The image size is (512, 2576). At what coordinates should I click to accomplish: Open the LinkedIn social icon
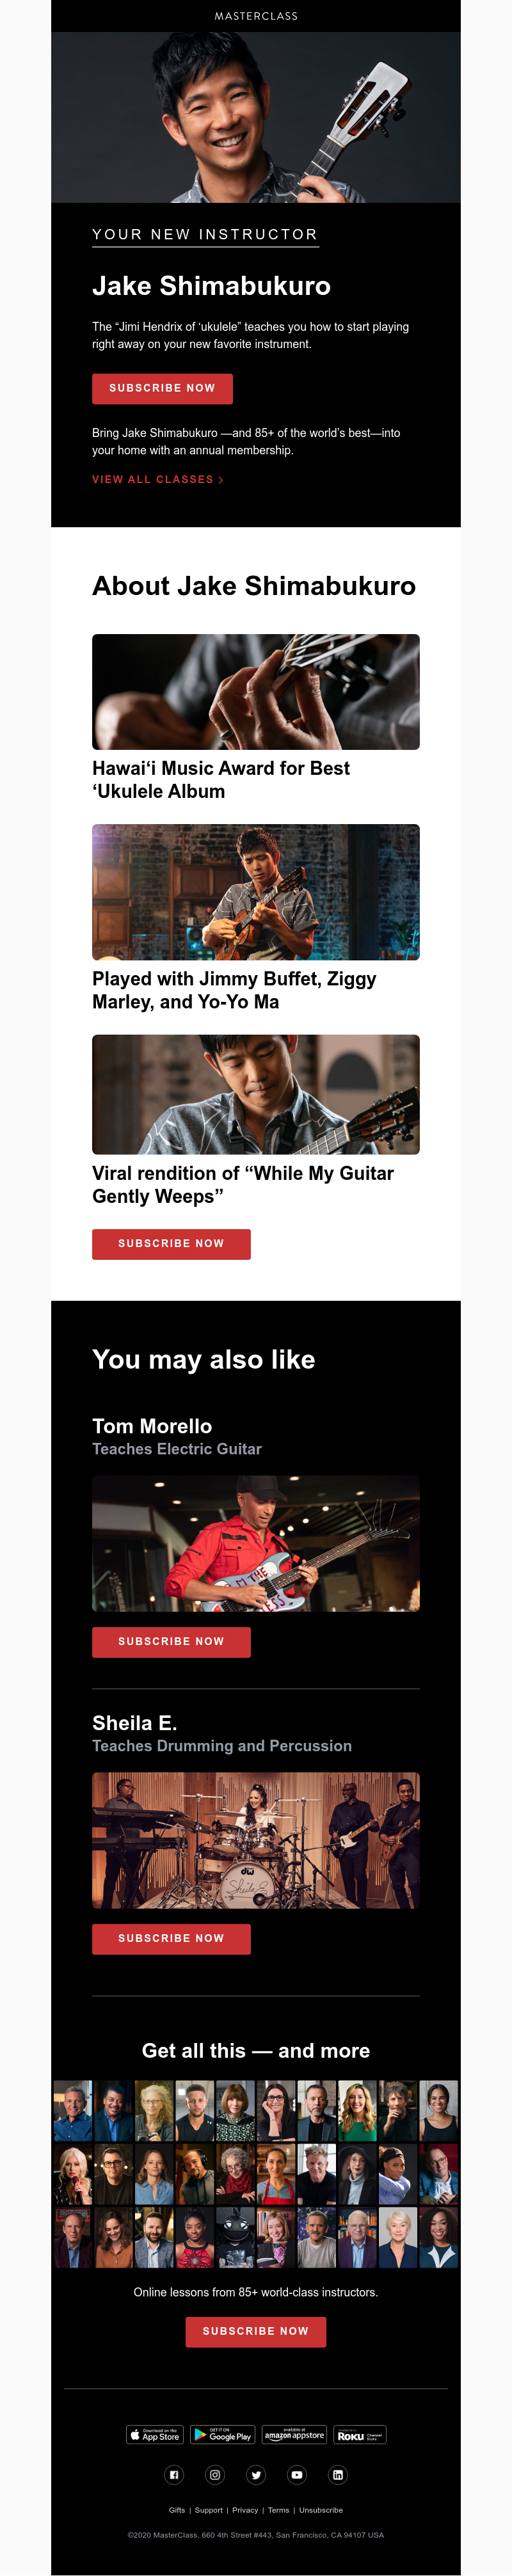(x=337, y=2475)
